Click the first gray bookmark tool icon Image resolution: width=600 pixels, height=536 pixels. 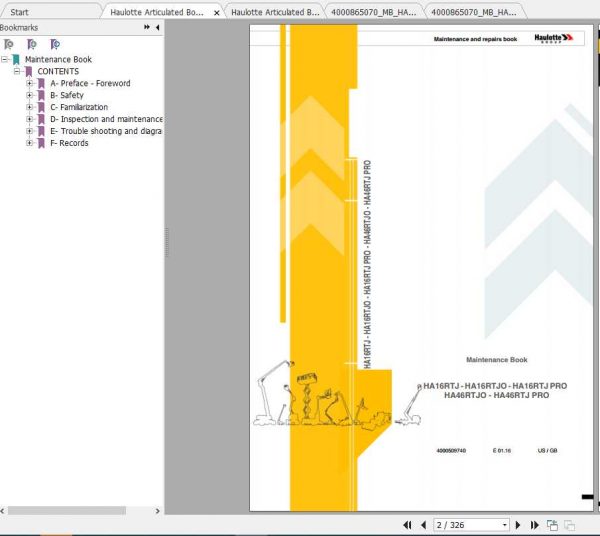tap(8, 44)
